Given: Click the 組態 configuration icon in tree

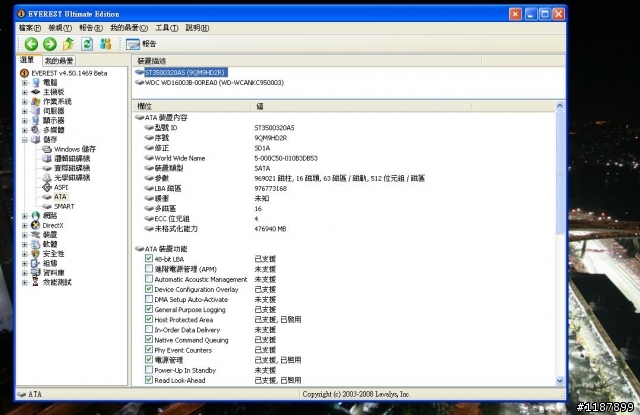Looking at the screenshot, I should [36, 263].
